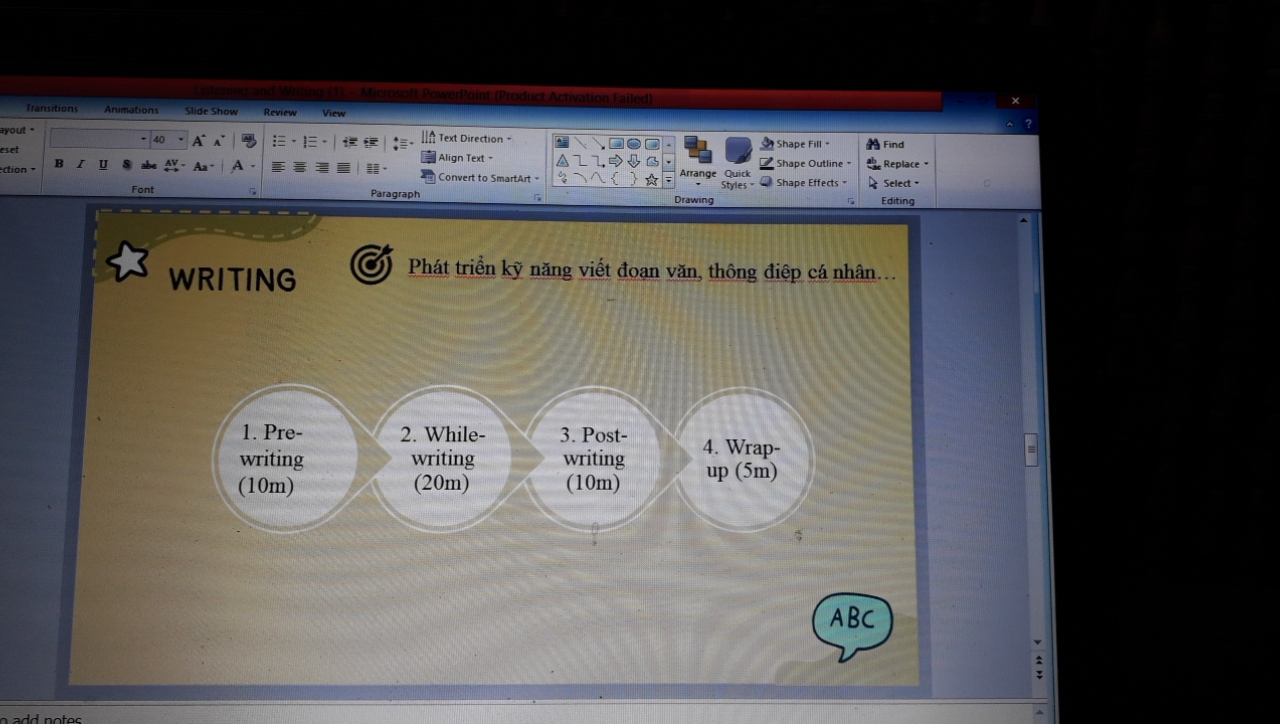The height and width of the screenshot is (724, 1280).
Task: Toggle italic text formatting
Action: click(80, 164)
